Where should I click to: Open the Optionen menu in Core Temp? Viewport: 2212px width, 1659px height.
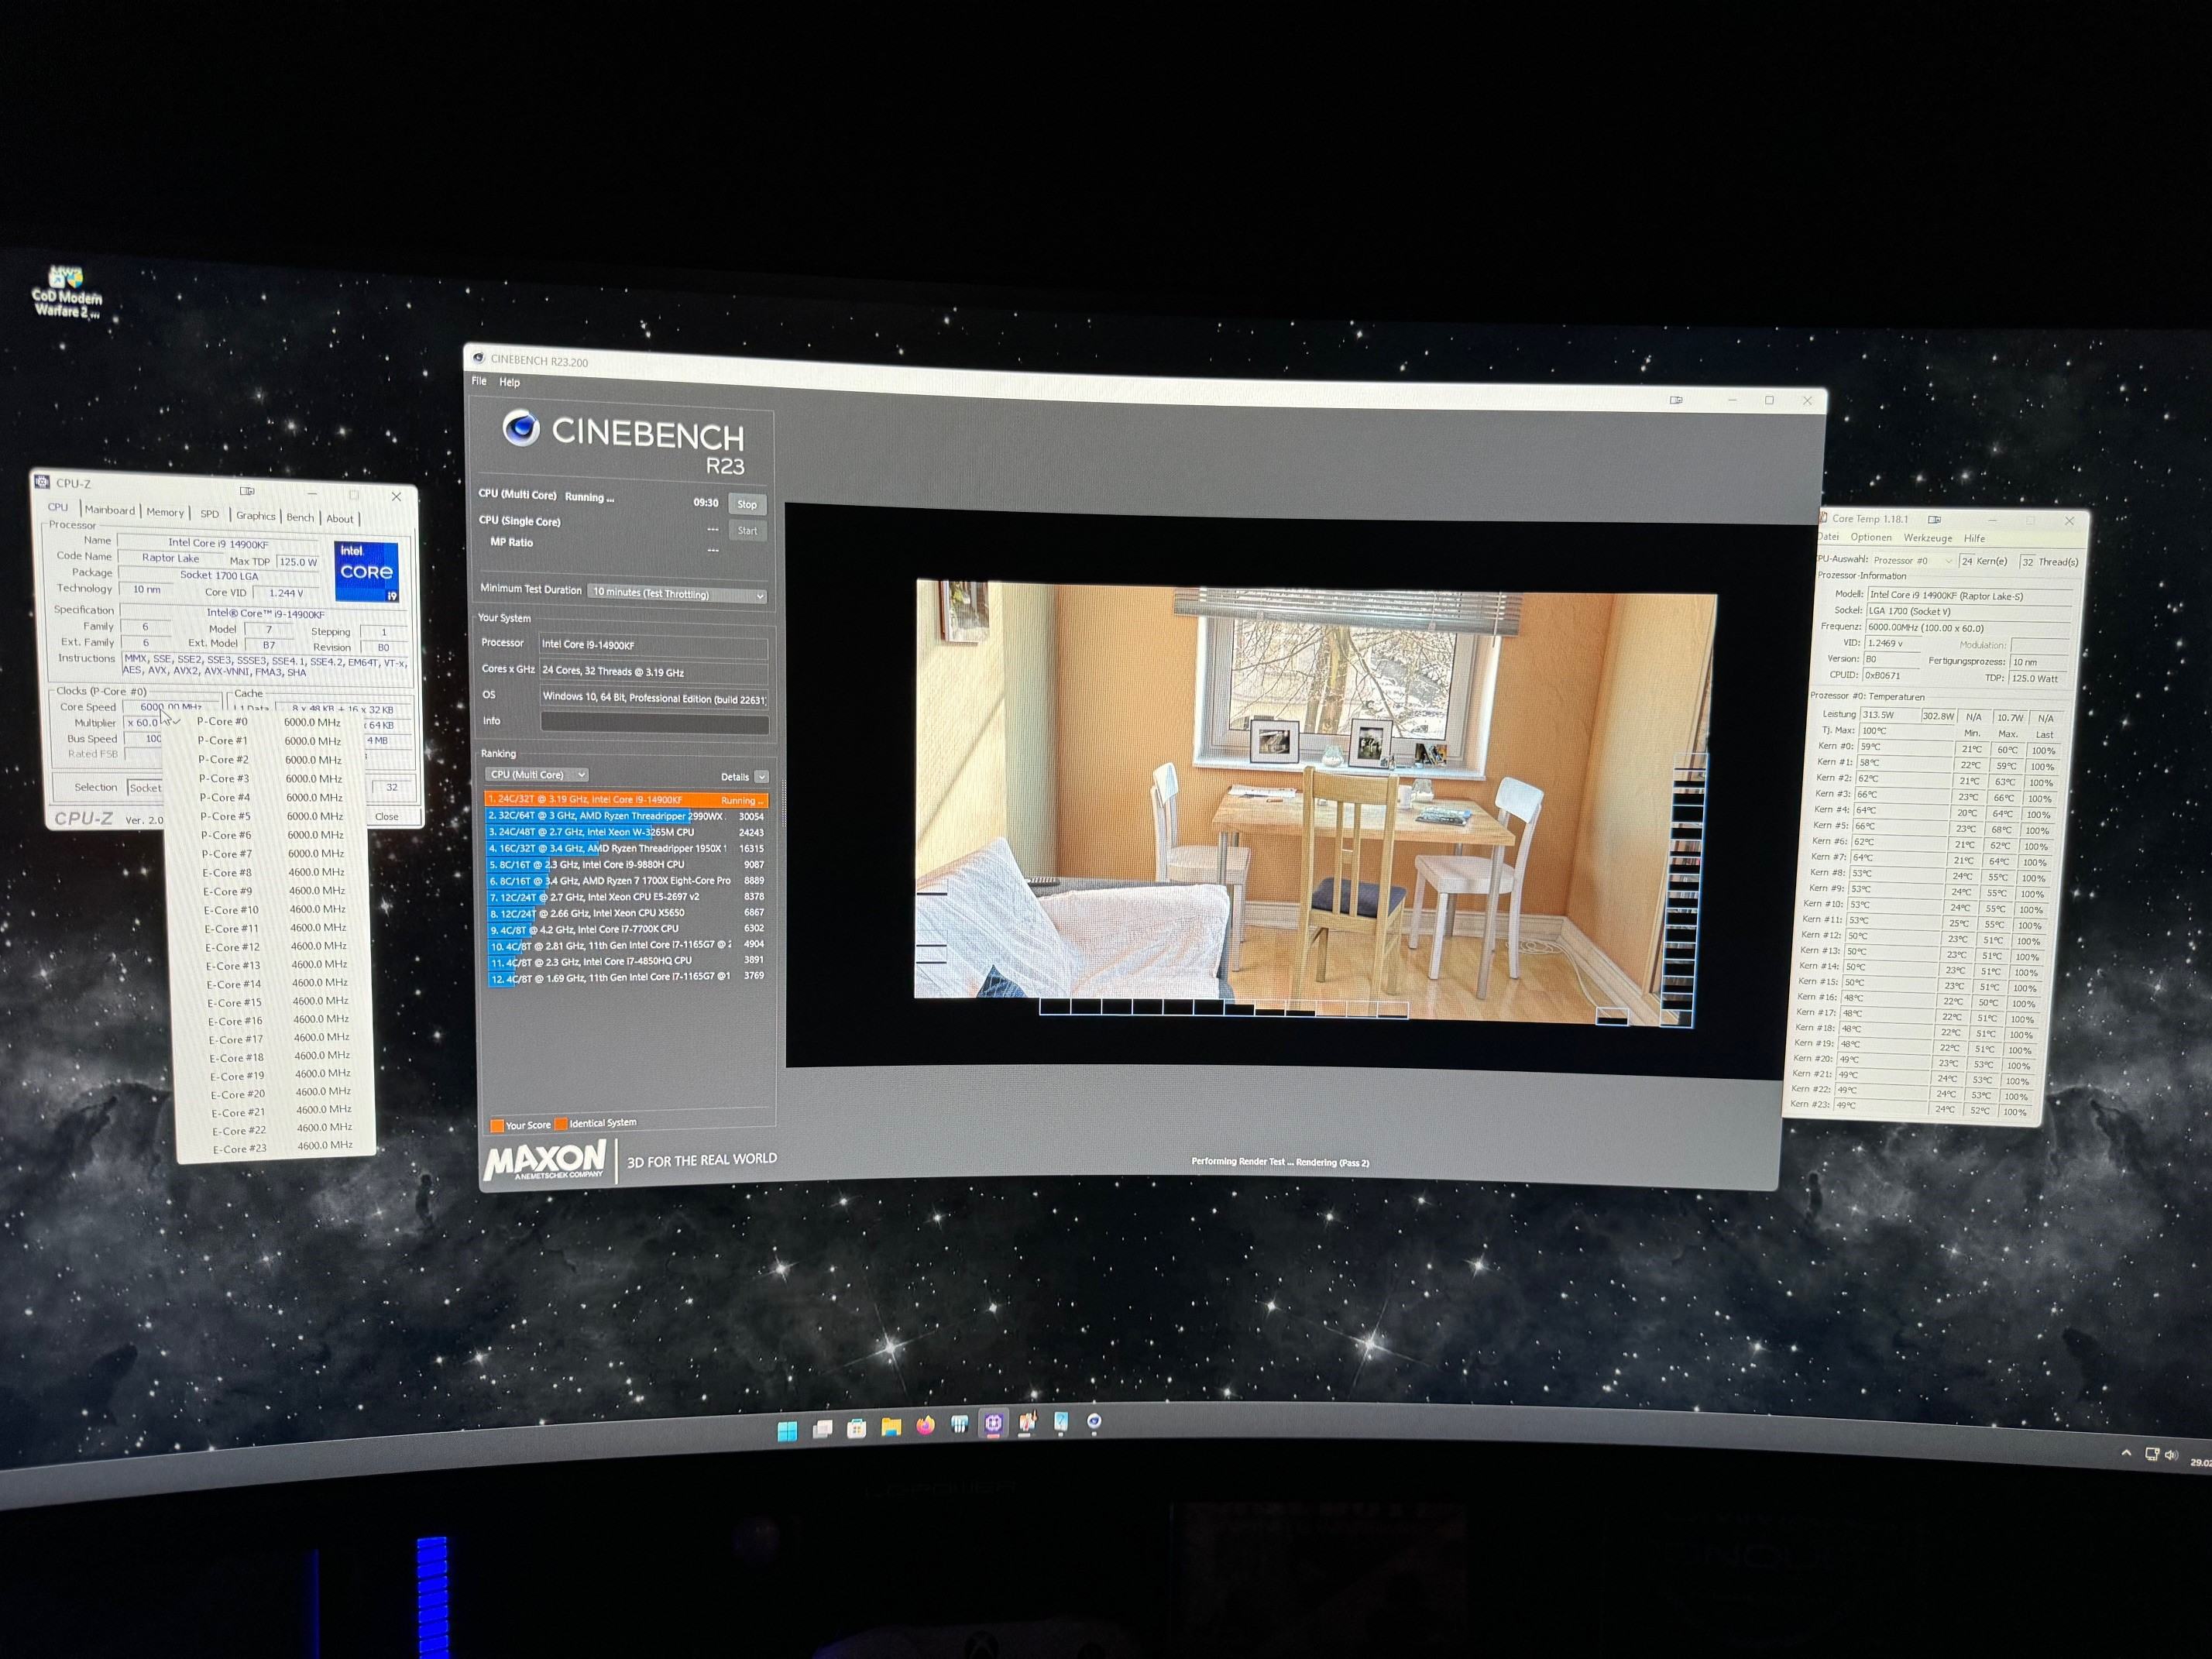tap(1870, 538)
